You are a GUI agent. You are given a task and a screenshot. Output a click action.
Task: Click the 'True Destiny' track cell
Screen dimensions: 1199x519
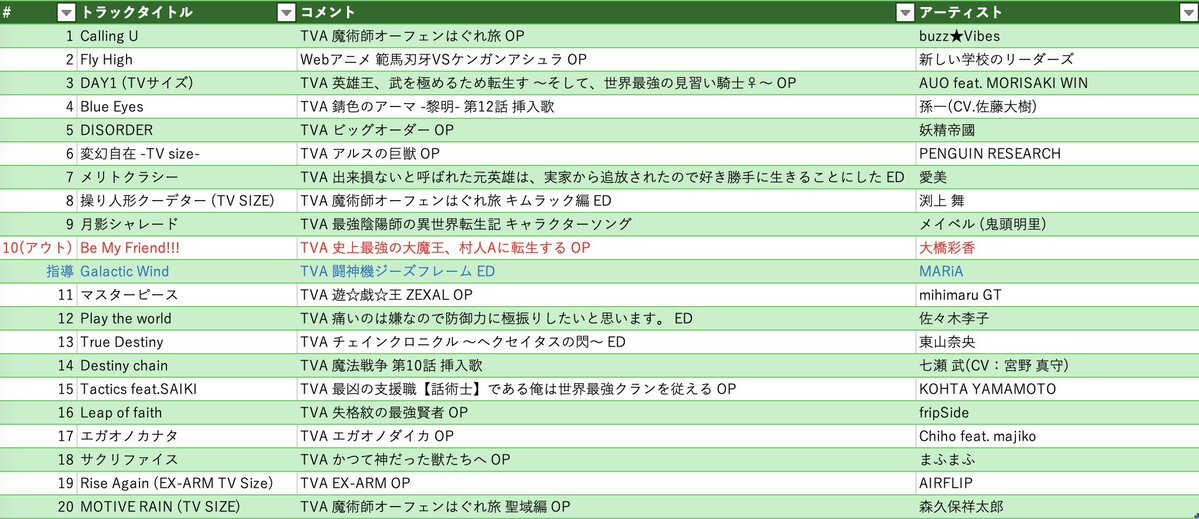(x=186, y=342)
